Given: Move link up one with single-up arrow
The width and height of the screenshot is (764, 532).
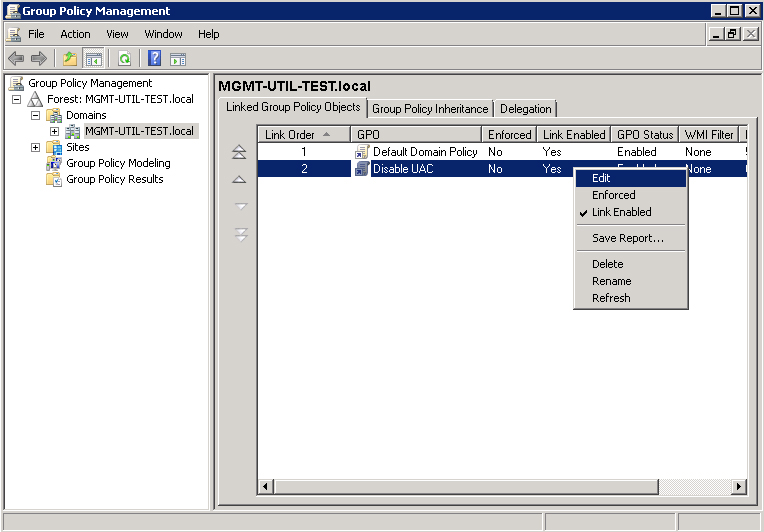Looking at the screenshot, I should [239, 180].
